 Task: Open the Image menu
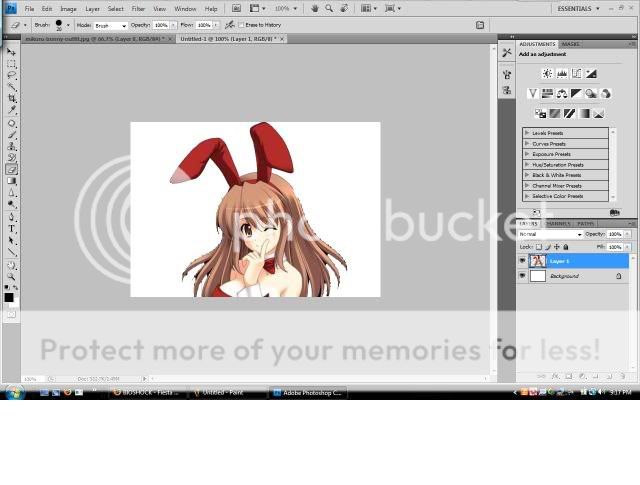point(69,9)
